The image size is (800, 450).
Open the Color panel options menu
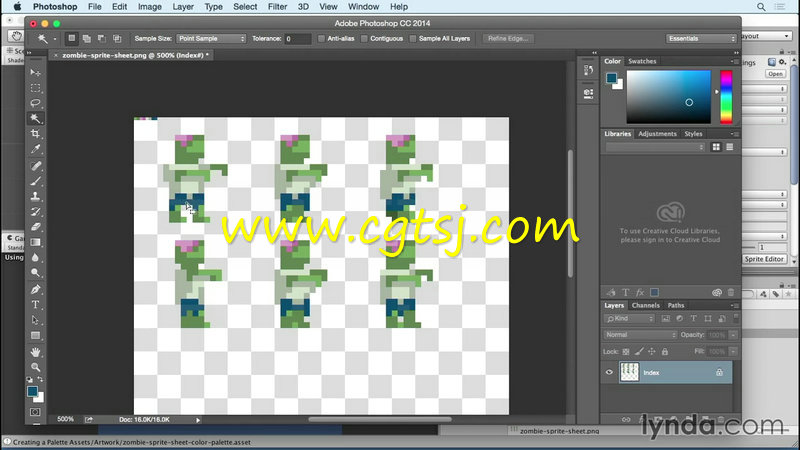(x=734, y=61)
